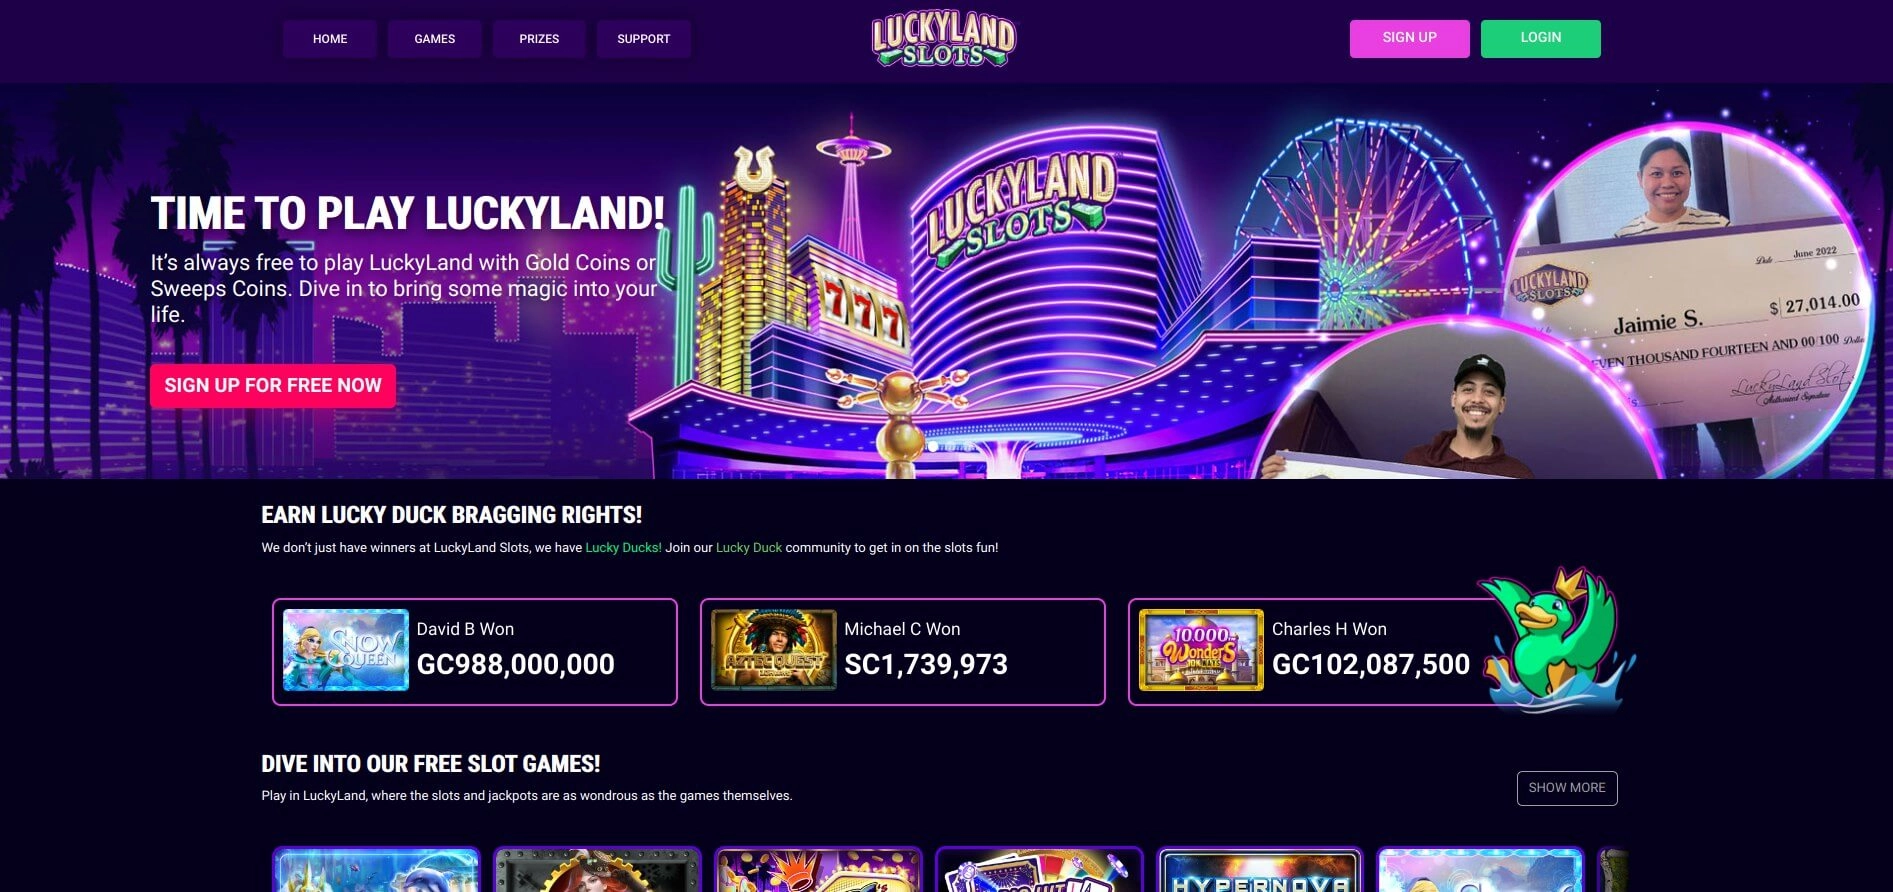Click the green Login button

click(x=1541, y=38)
